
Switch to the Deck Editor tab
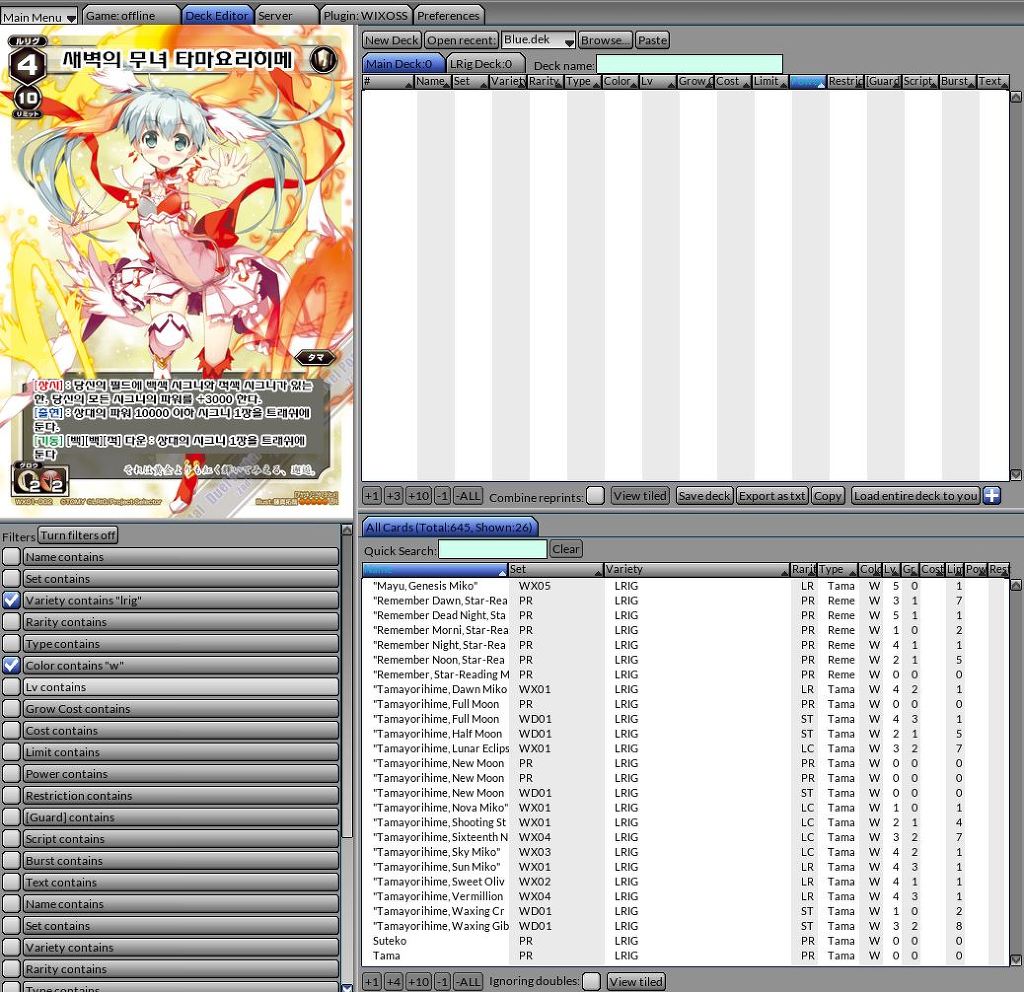(217, 15)
